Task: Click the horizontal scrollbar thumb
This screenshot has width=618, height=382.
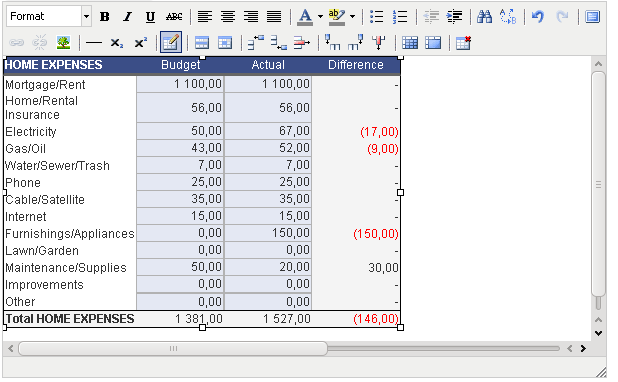Action: click(x=173, y=348)
